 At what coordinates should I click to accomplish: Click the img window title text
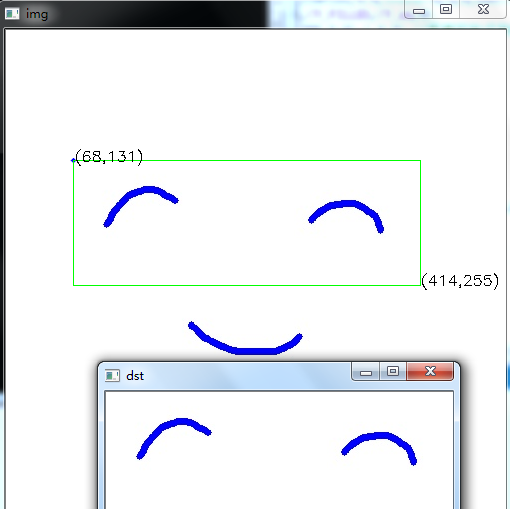[37, 15]
